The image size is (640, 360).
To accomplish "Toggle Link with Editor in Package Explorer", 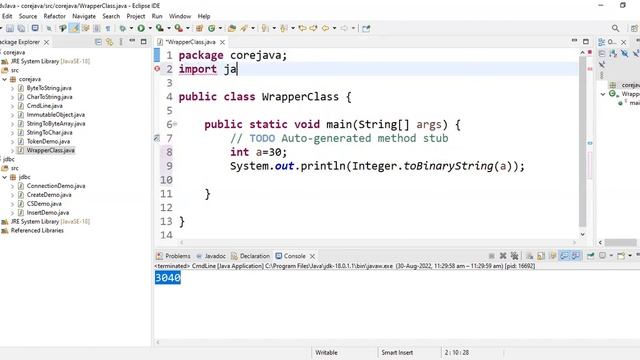I will [x=109, y=42].
